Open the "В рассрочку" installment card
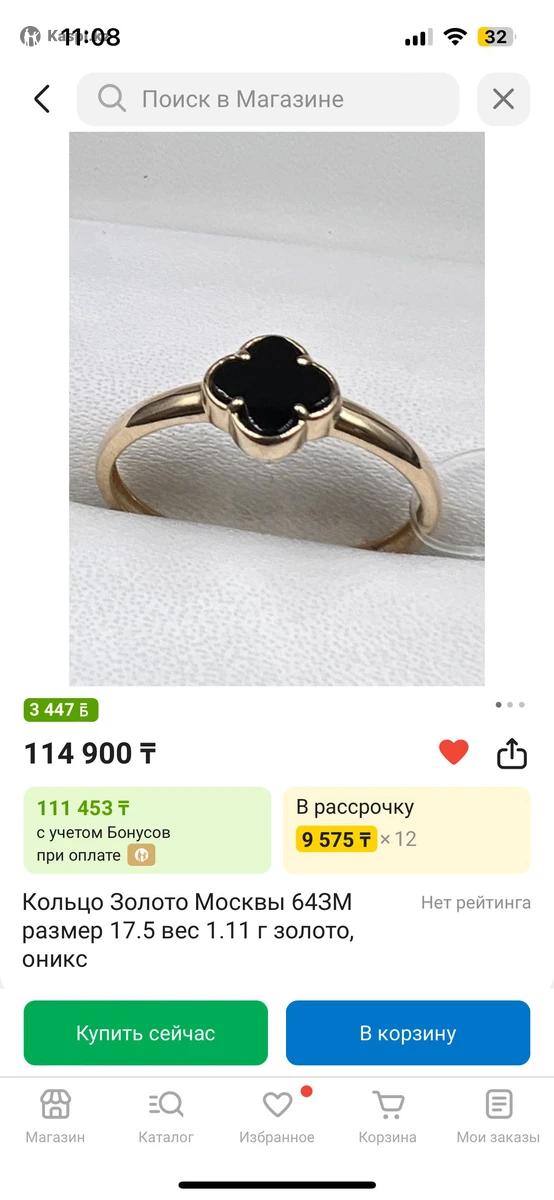Screen dimensions: 554x1200 point(407,830)
